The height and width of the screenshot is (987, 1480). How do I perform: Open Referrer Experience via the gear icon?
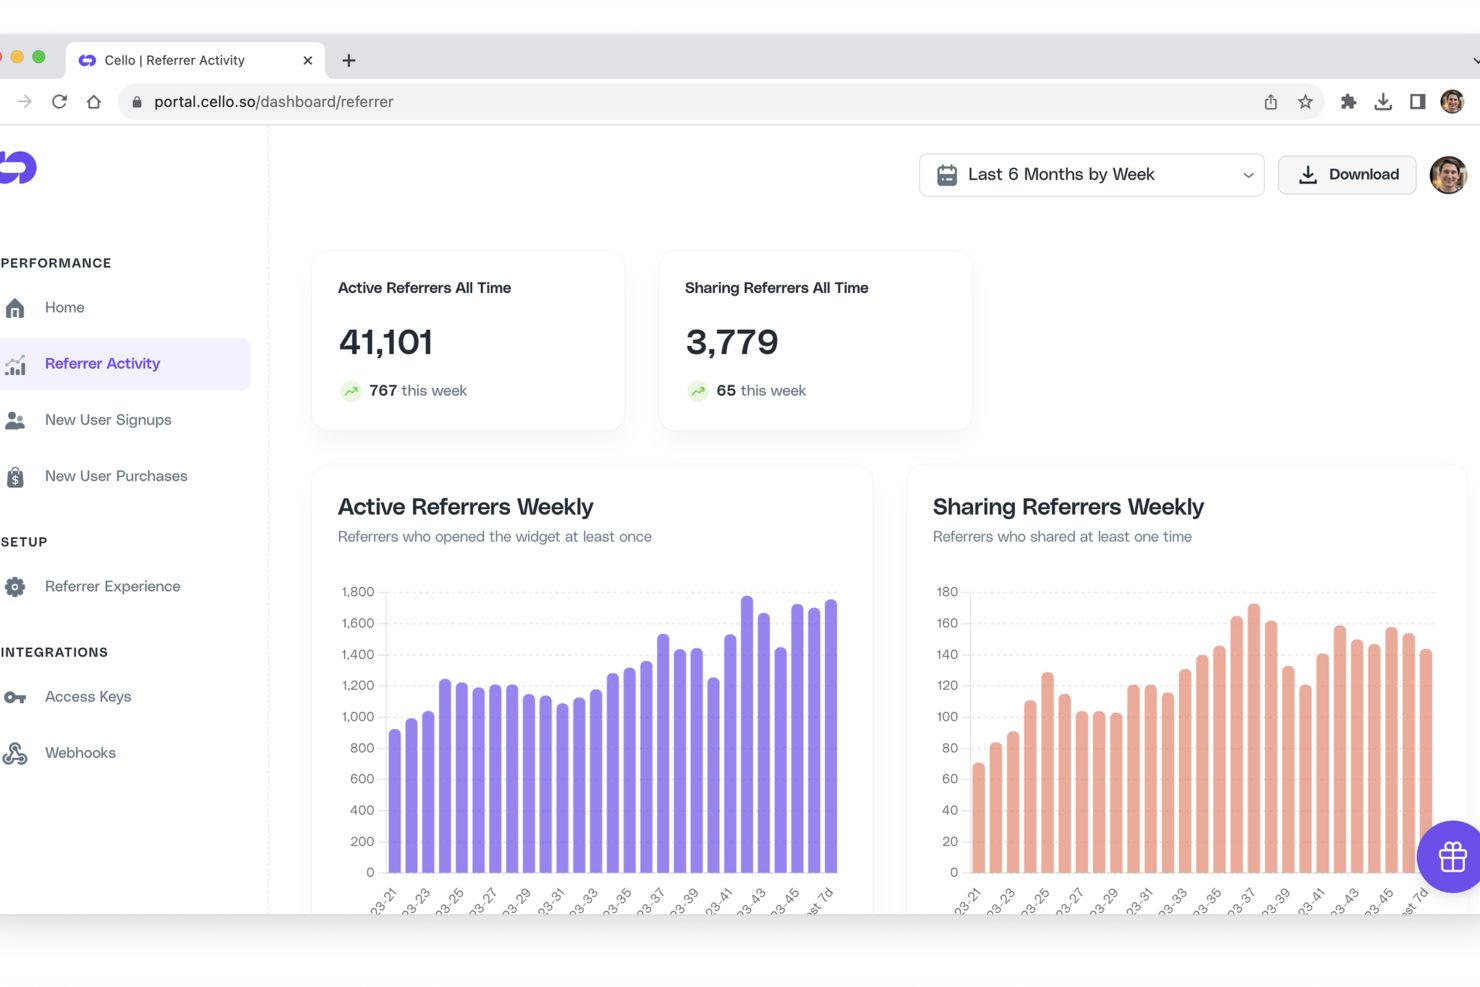click(16, 587)
